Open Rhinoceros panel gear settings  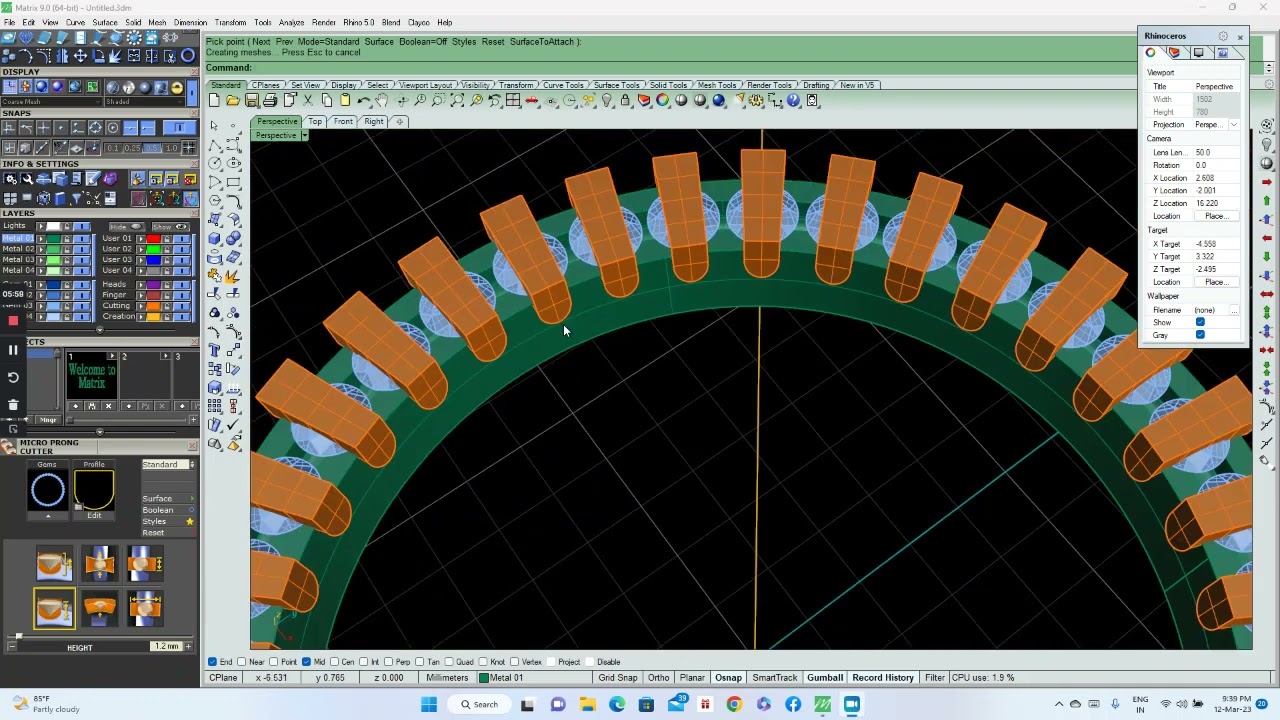click(1222, 36)
